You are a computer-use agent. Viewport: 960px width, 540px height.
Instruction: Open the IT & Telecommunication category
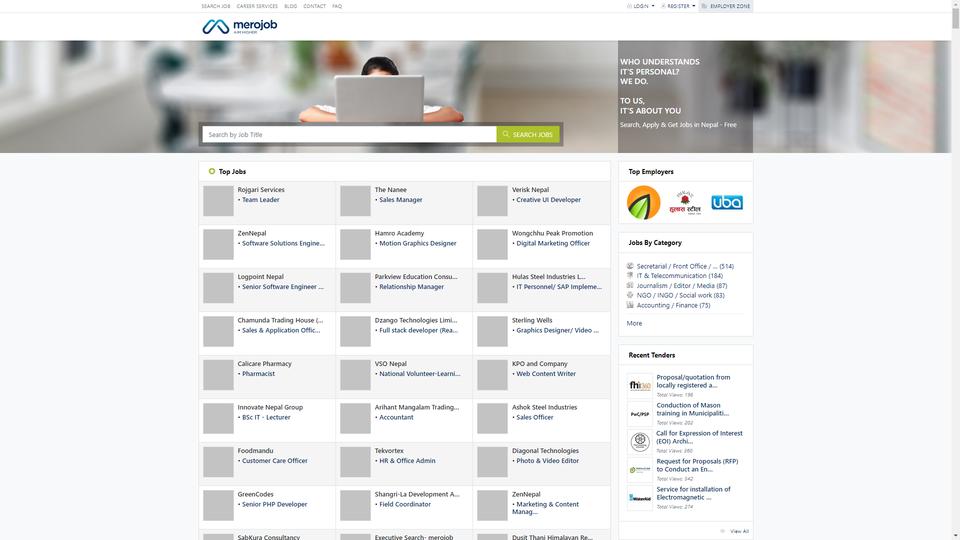click(x=679, y=276)
